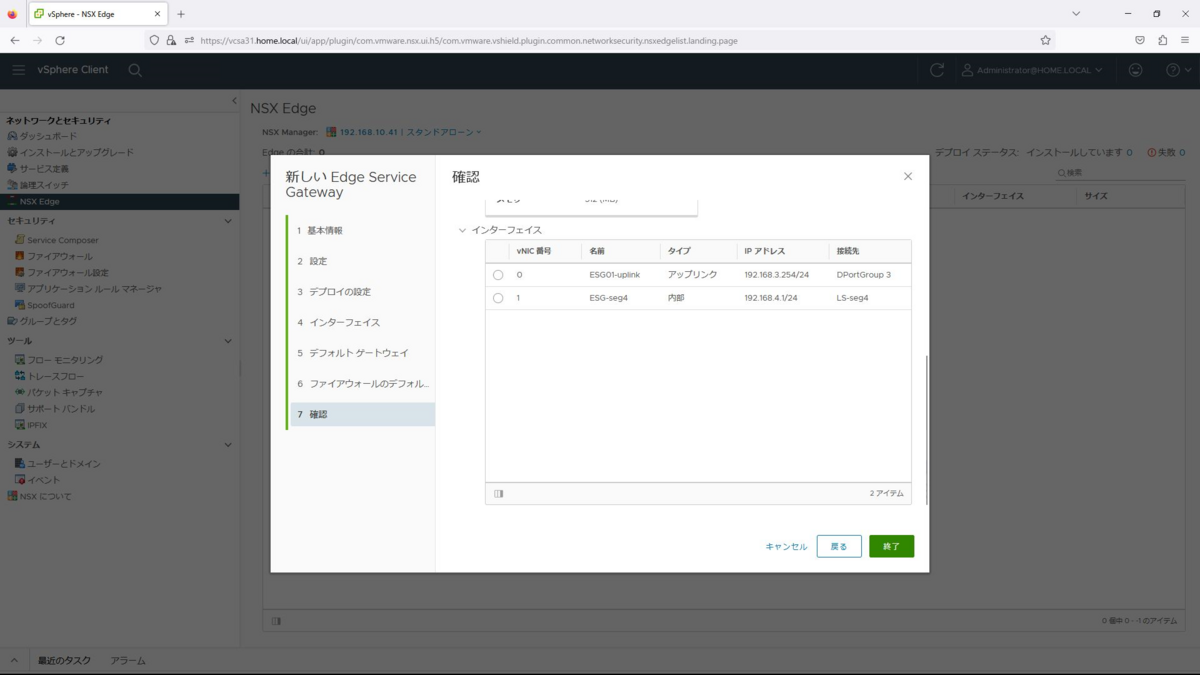Image resolution: width=1200 pixels, height=675 pixels.
Task: Select NSX Edge in the sidebar
Action: pyautogui.click(x=119, y=201)
